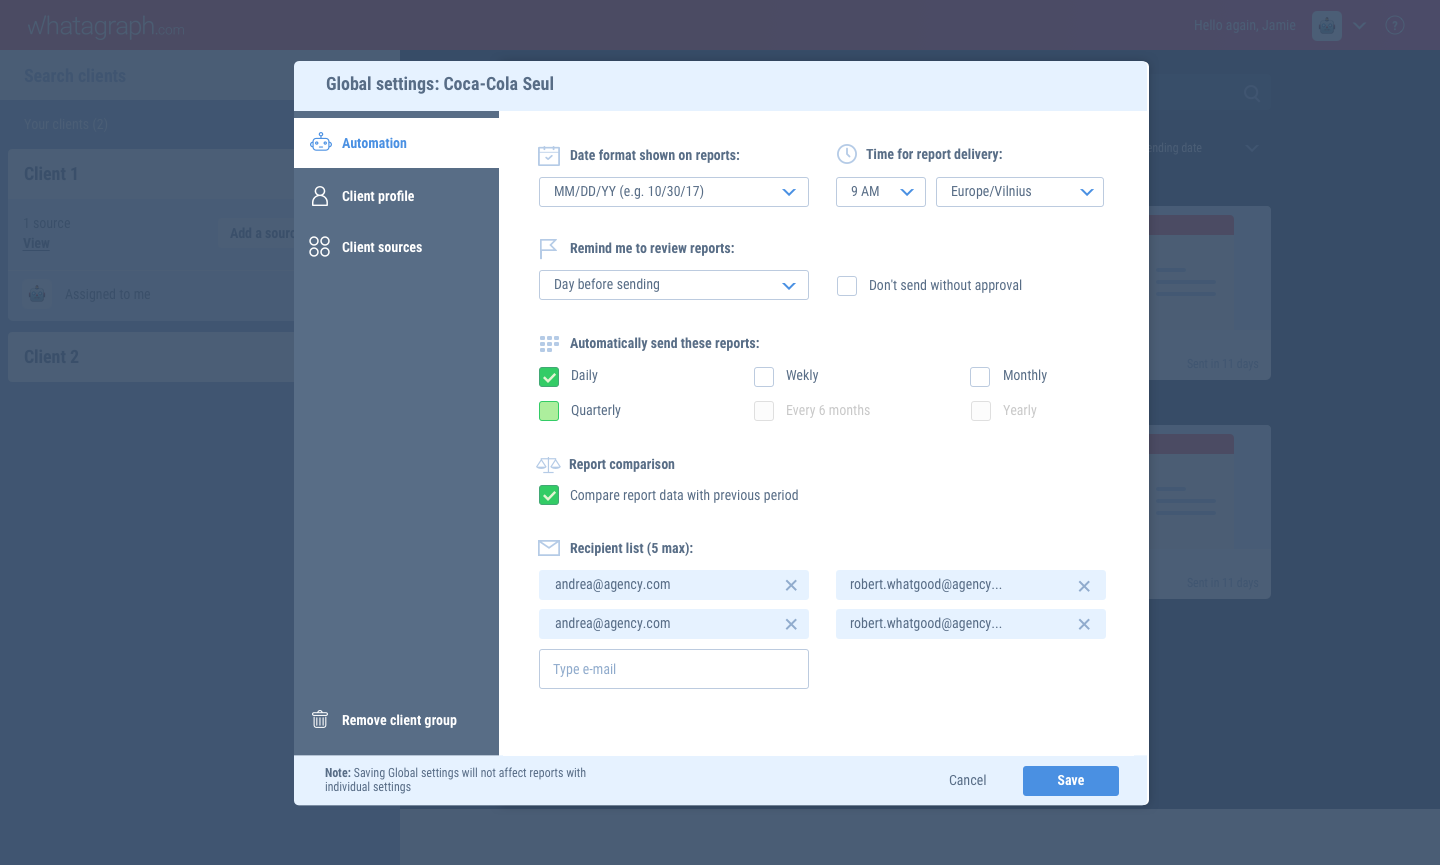Click the Client profile person icon
Viewport: 1440px width, 865px height.
pos(320,196)
